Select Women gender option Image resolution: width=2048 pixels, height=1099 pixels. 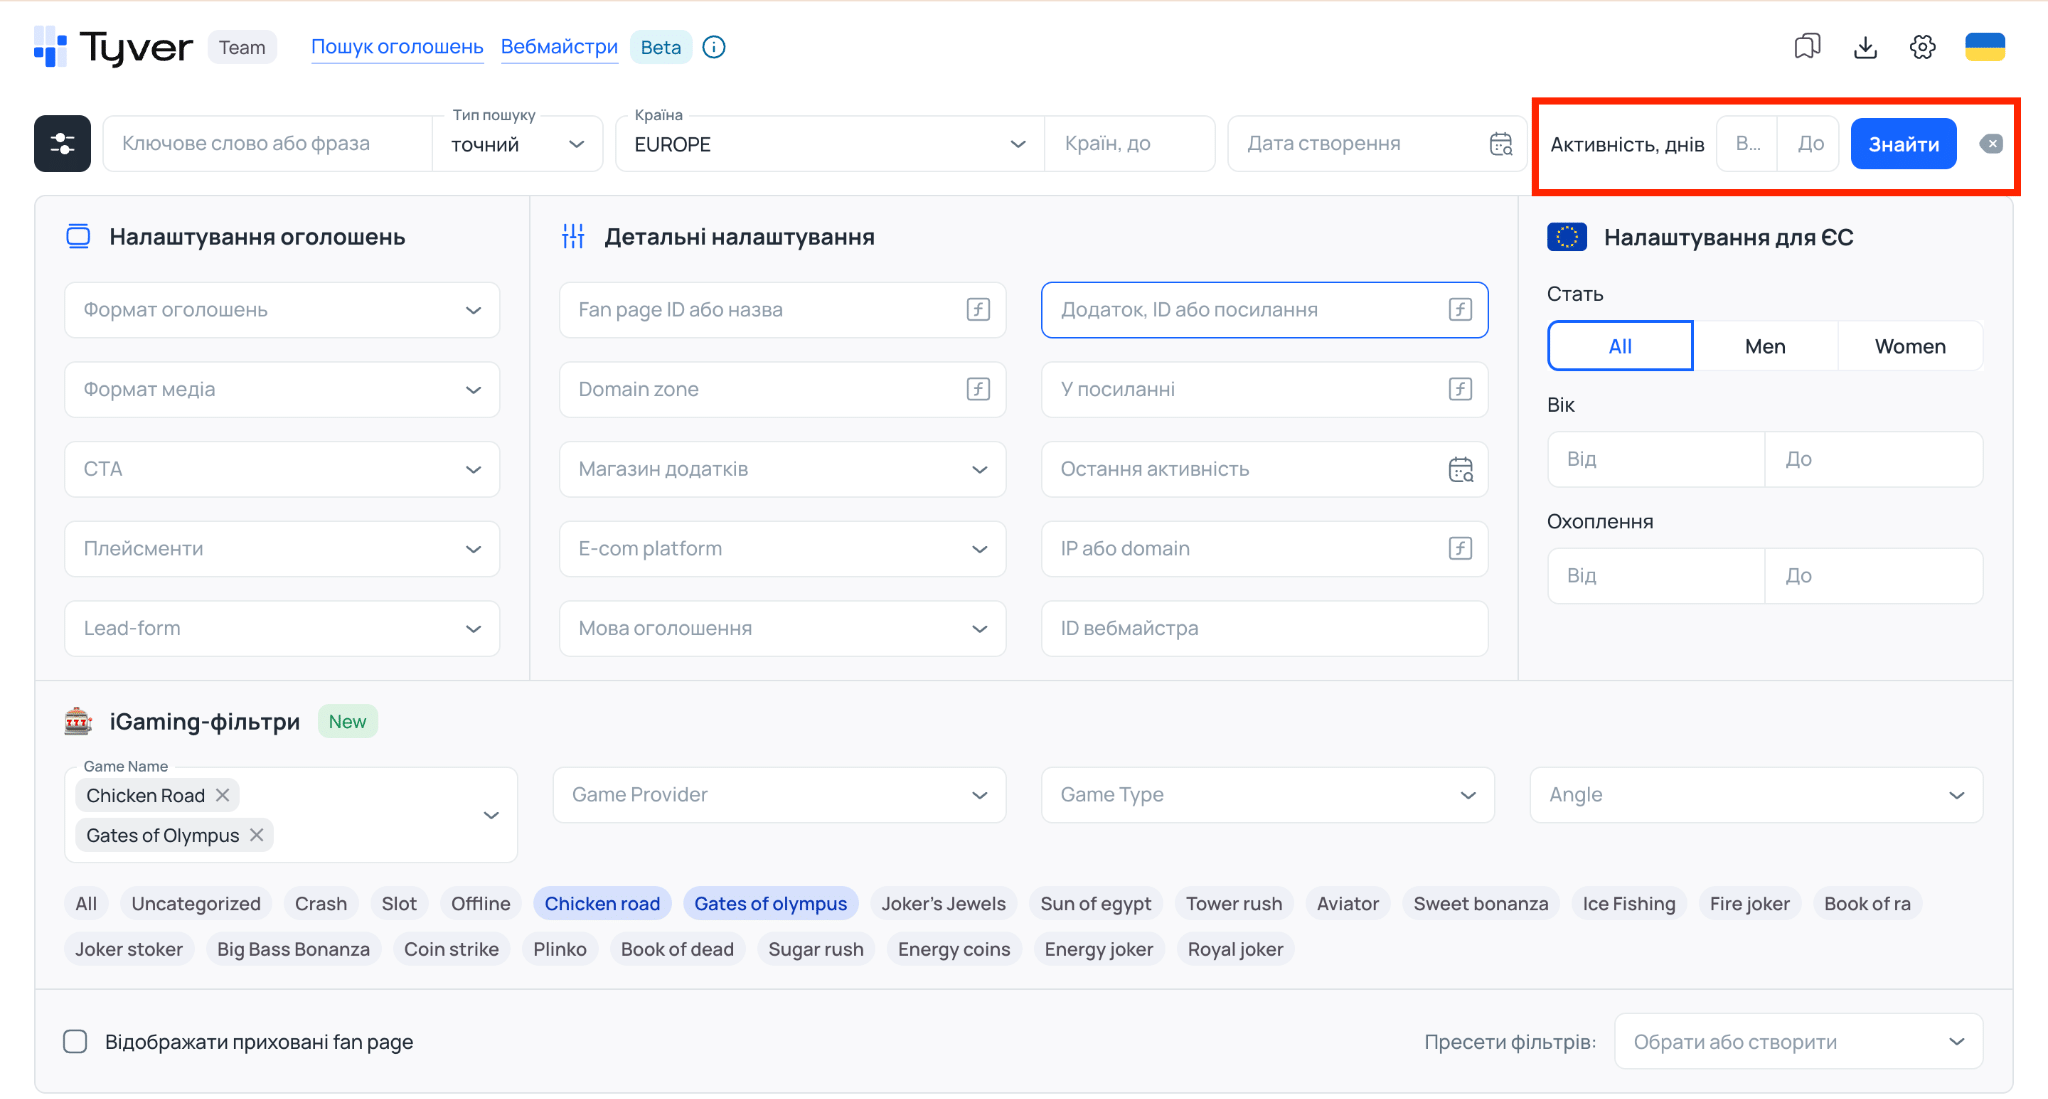coord(1910,346)
